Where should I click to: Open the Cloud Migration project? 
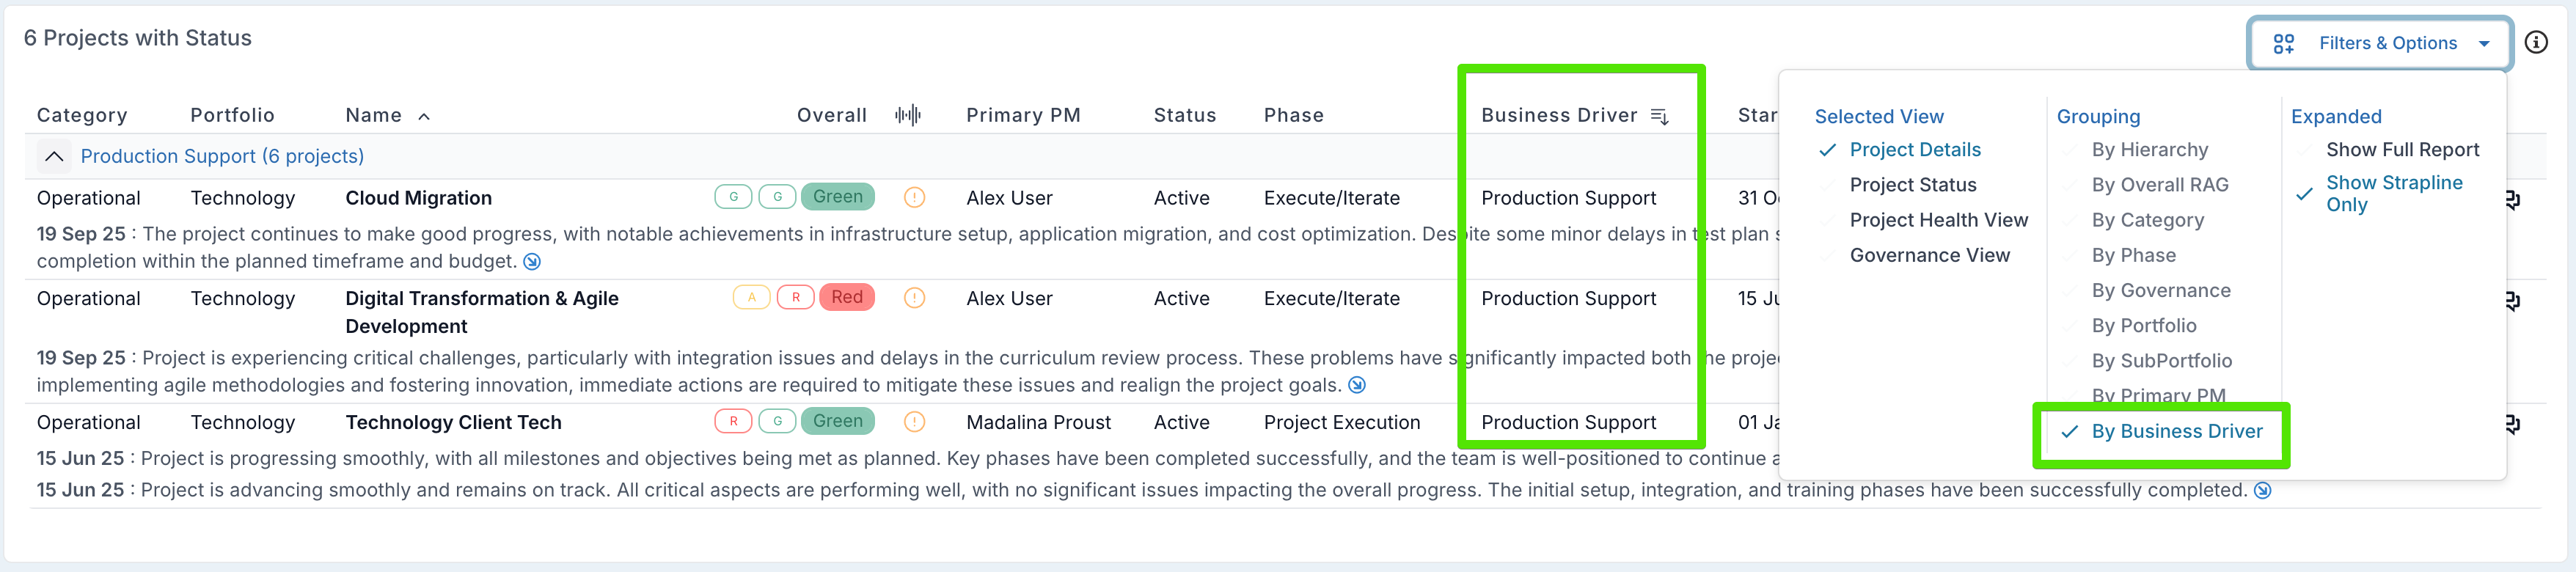418,198
